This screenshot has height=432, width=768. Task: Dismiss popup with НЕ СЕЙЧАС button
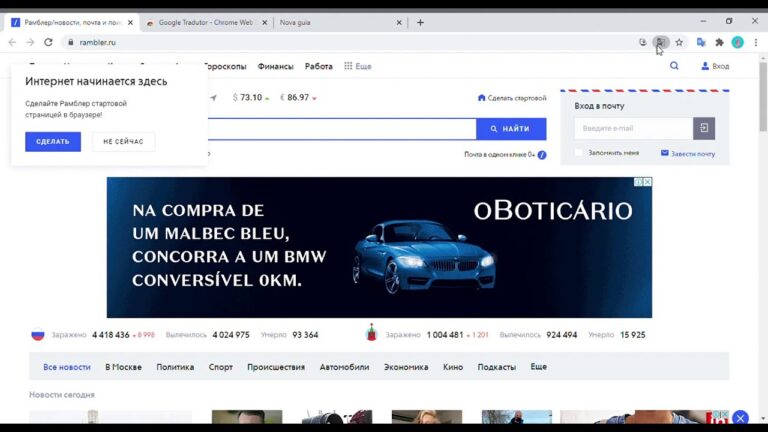click(123, 142)
